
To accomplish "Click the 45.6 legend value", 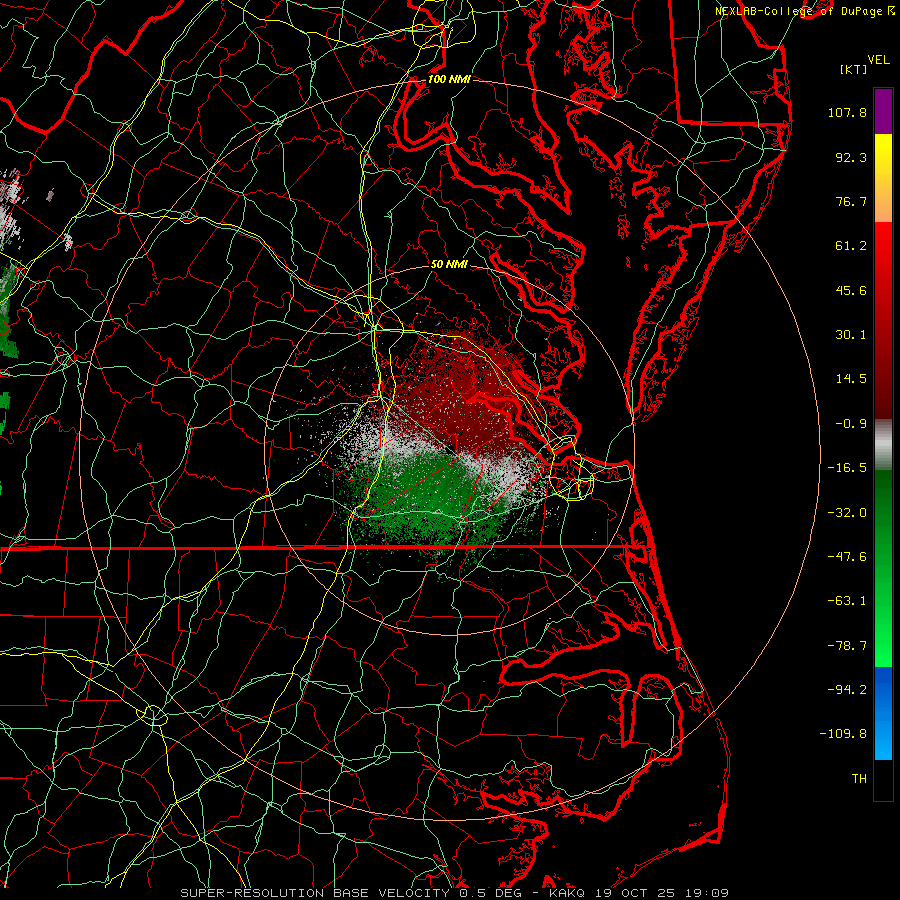I will (x=851, y=290).
